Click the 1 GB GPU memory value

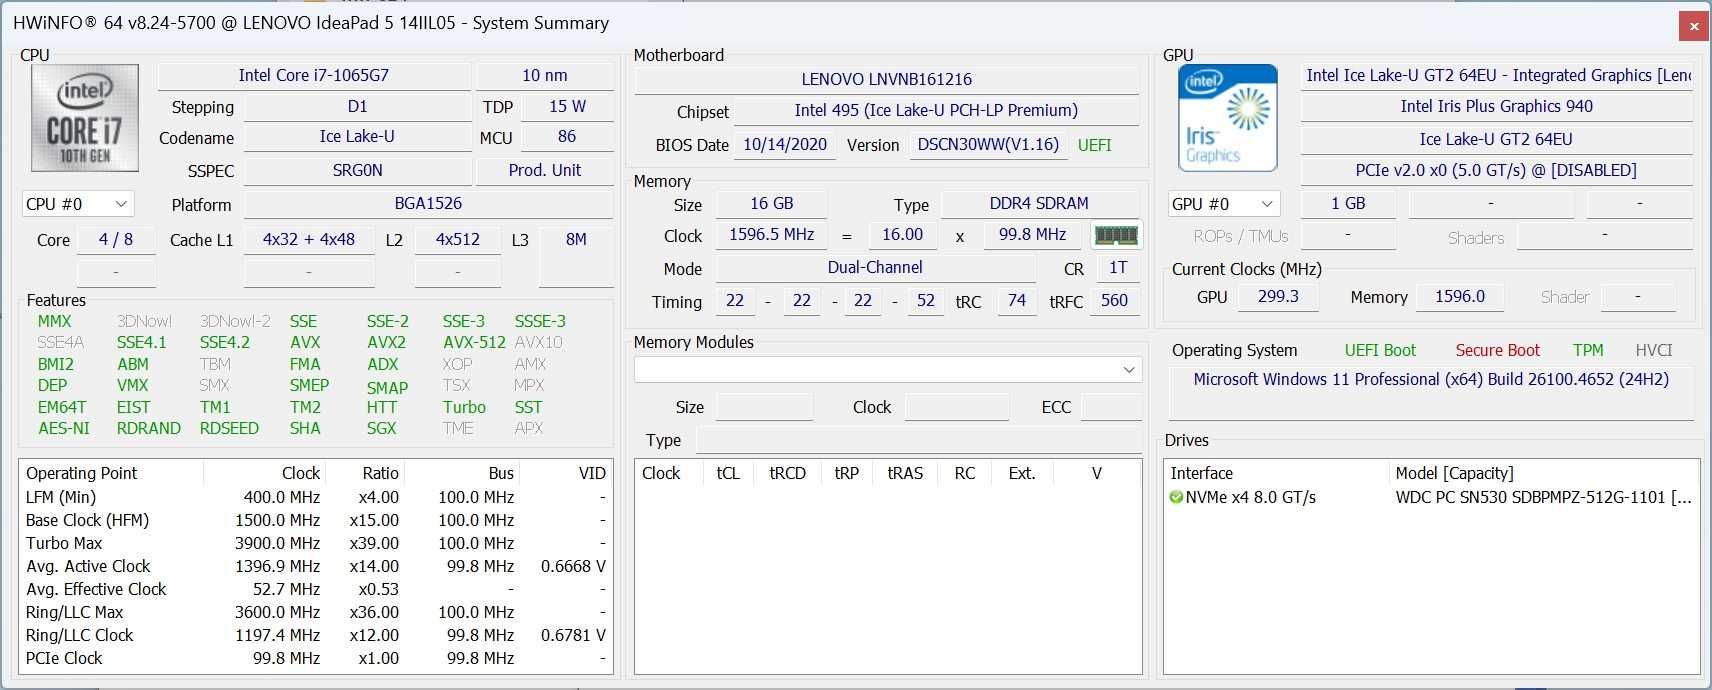point(1348,204)
